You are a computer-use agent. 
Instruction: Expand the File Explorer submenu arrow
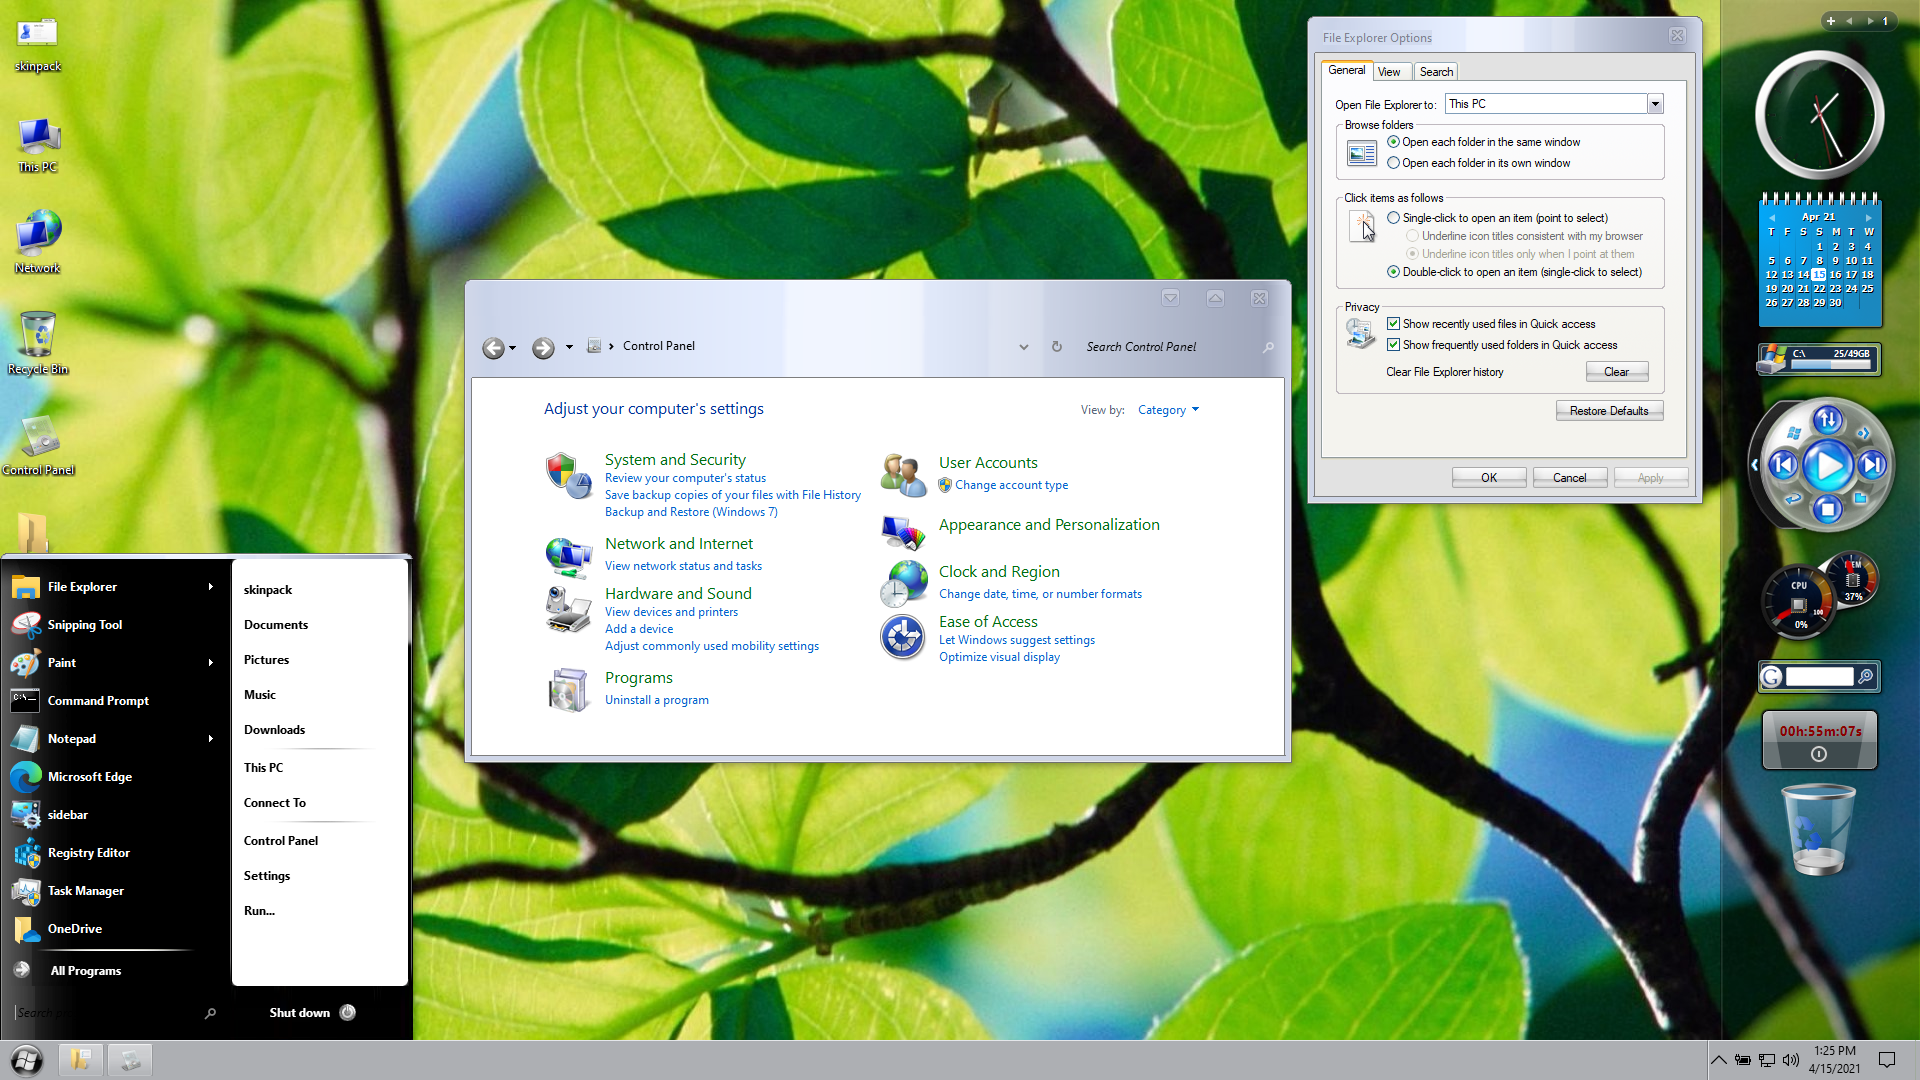point(210,587)
